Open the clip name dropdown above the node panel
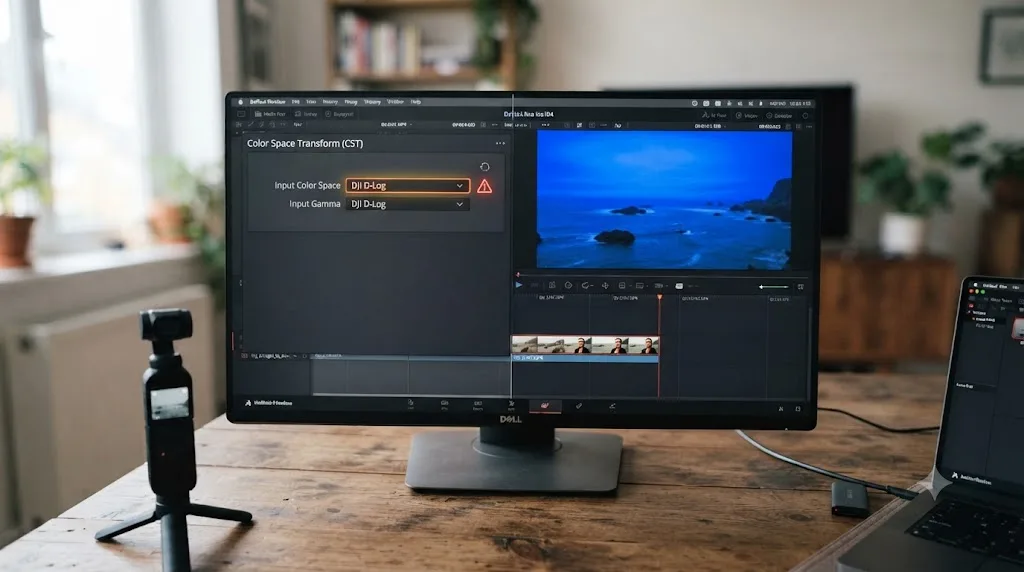Image resolution: width=1024 pixels, height=572 pixels. coord(396,124)
